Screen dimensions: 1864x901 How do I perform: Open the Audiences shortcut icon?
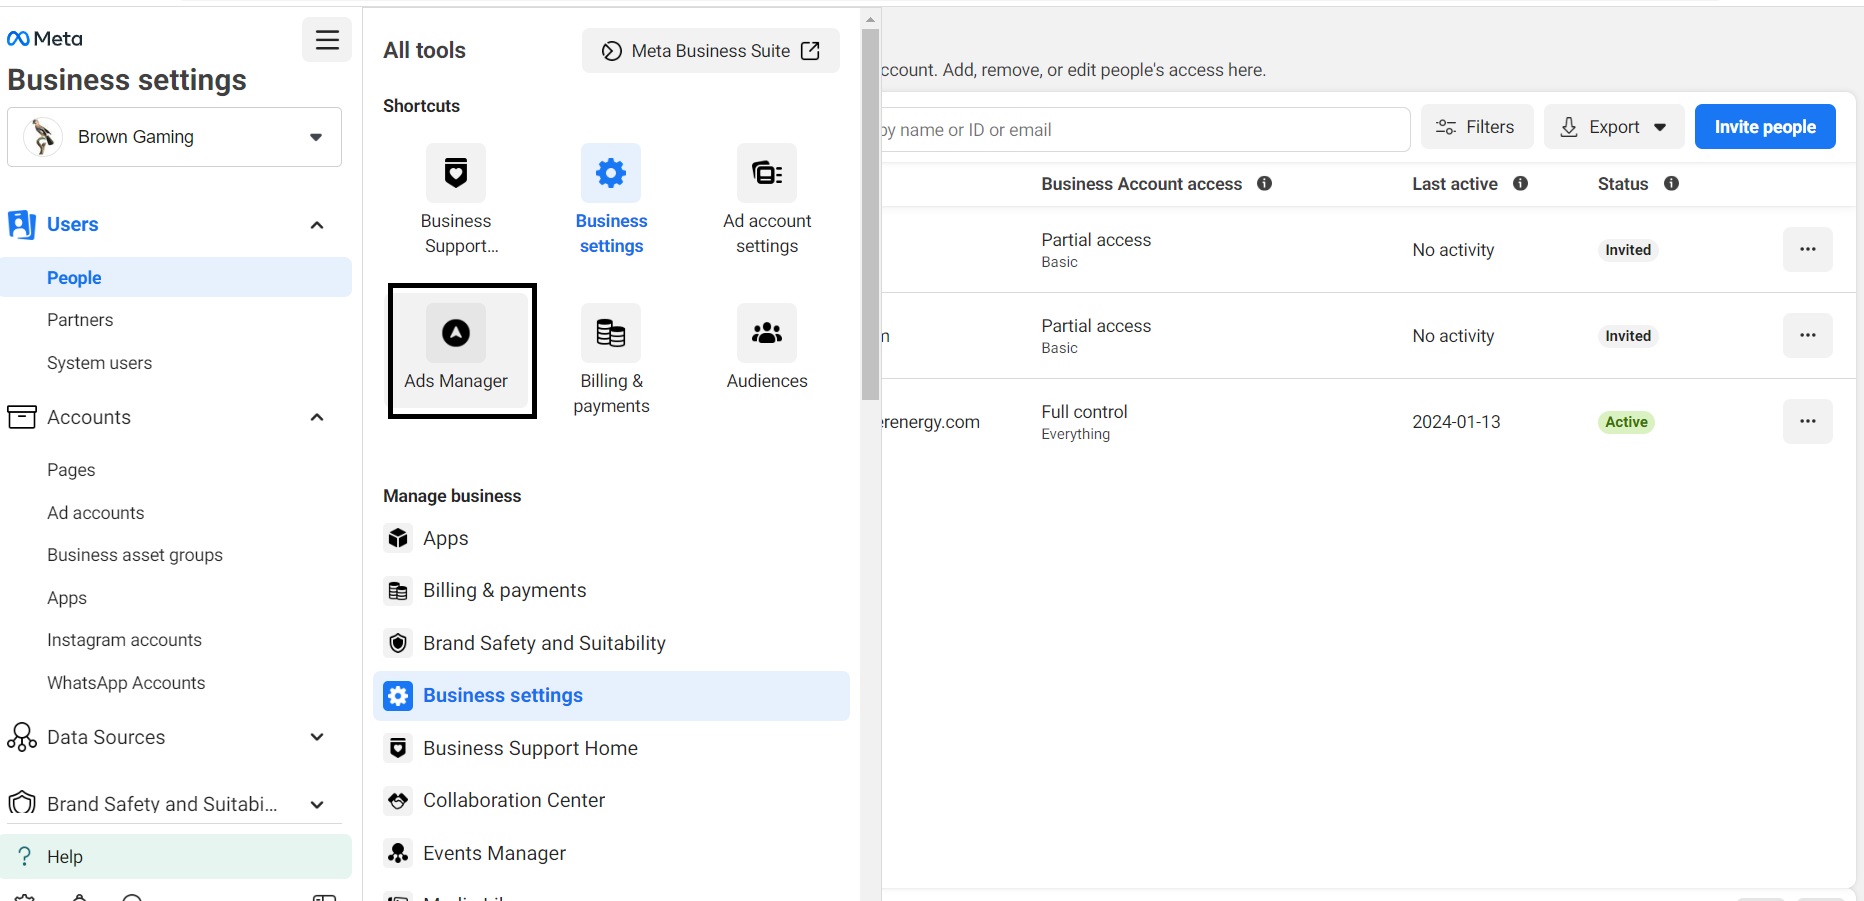(767, 333)
